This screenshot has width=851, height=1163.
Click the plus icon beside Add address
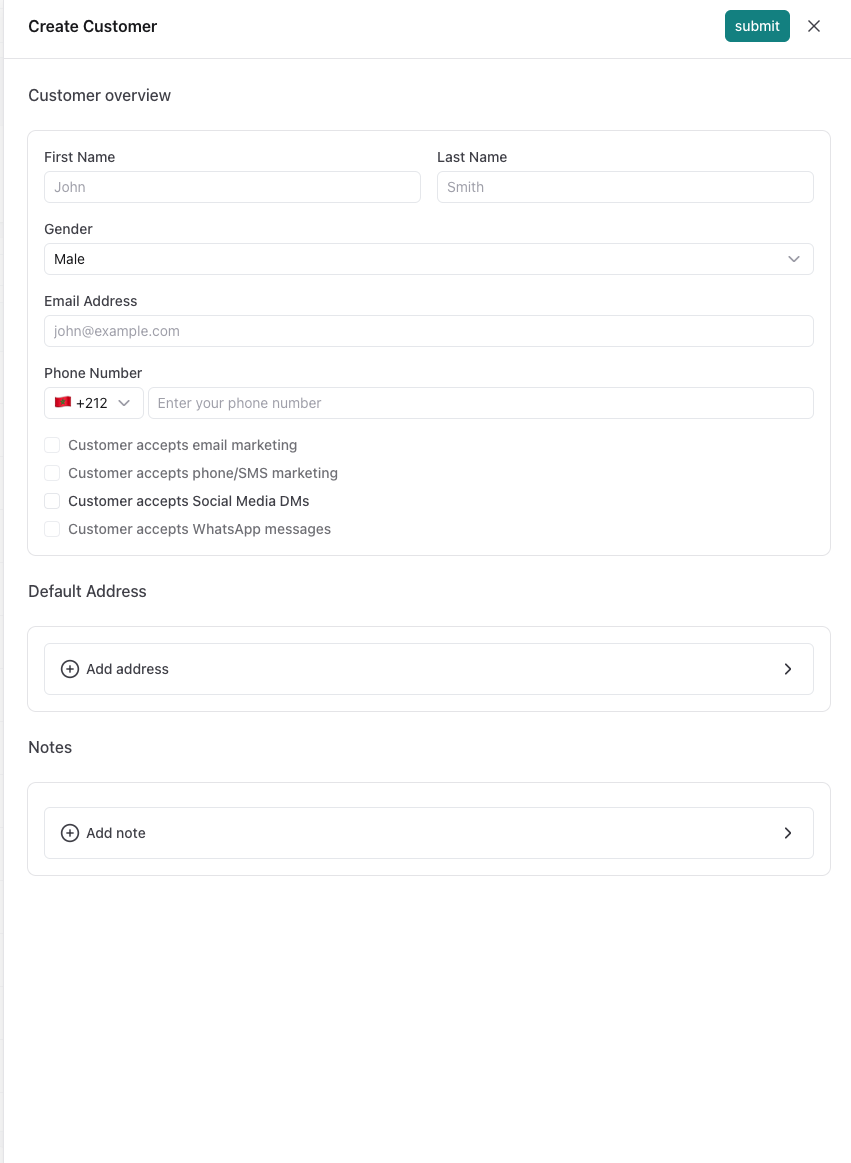pyautogui.click(x=70, y=669)
